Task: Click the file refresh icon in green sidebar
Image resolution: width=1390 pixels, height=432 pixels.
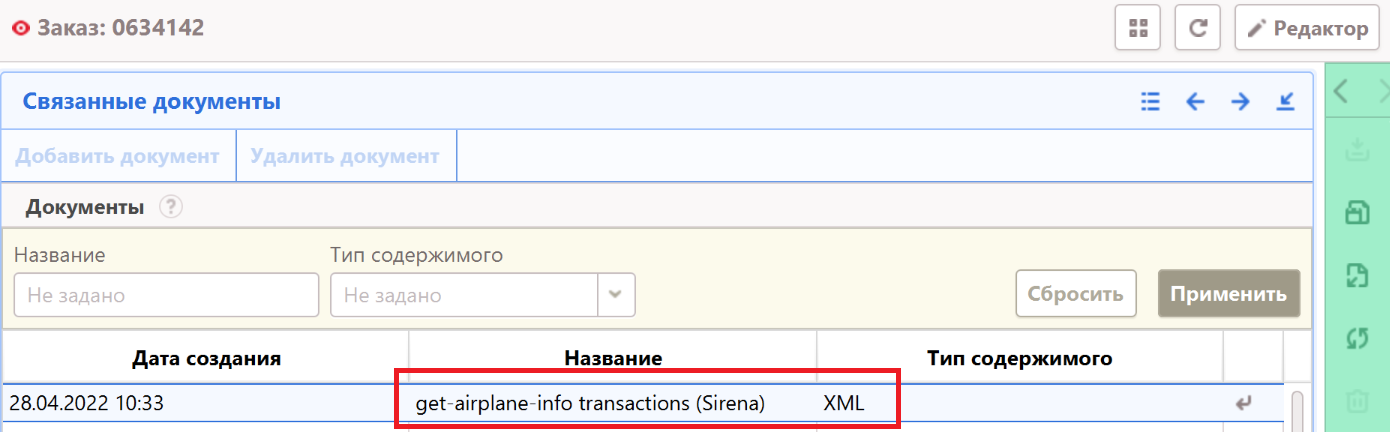Action: pos(1357,275)
